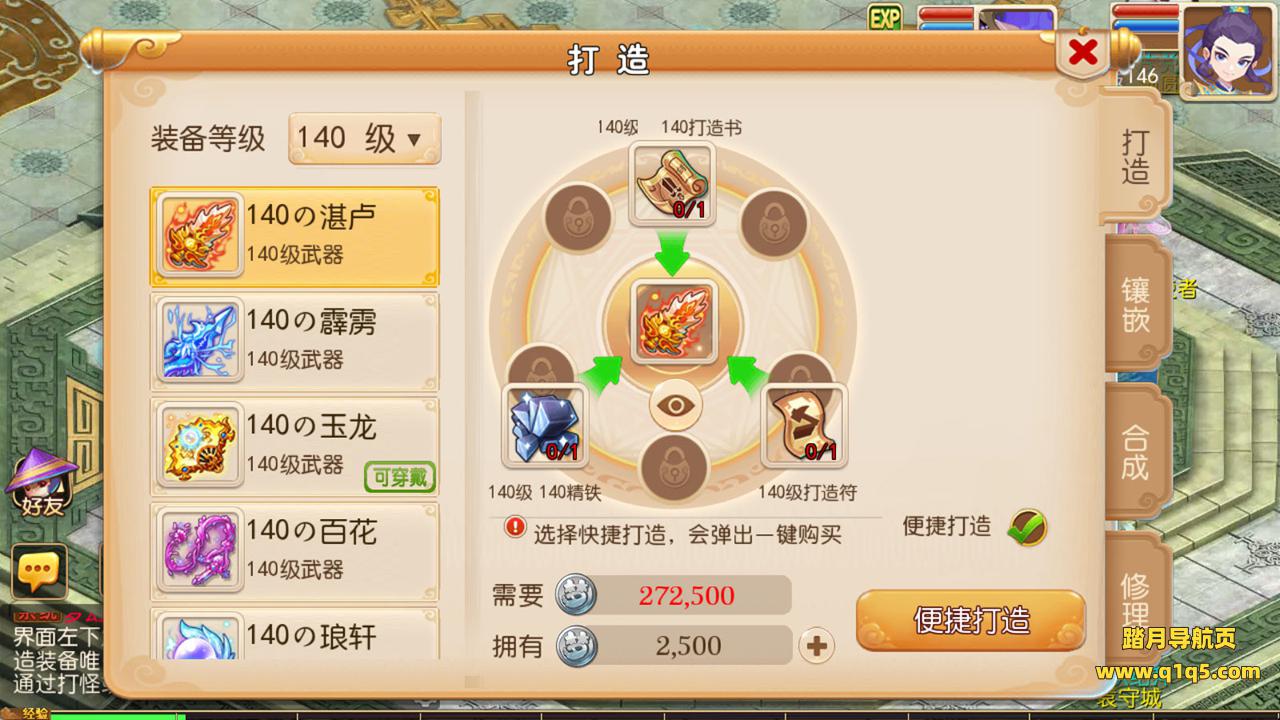Select the 140の玉龙 list entry

click(x=295, y=446)
